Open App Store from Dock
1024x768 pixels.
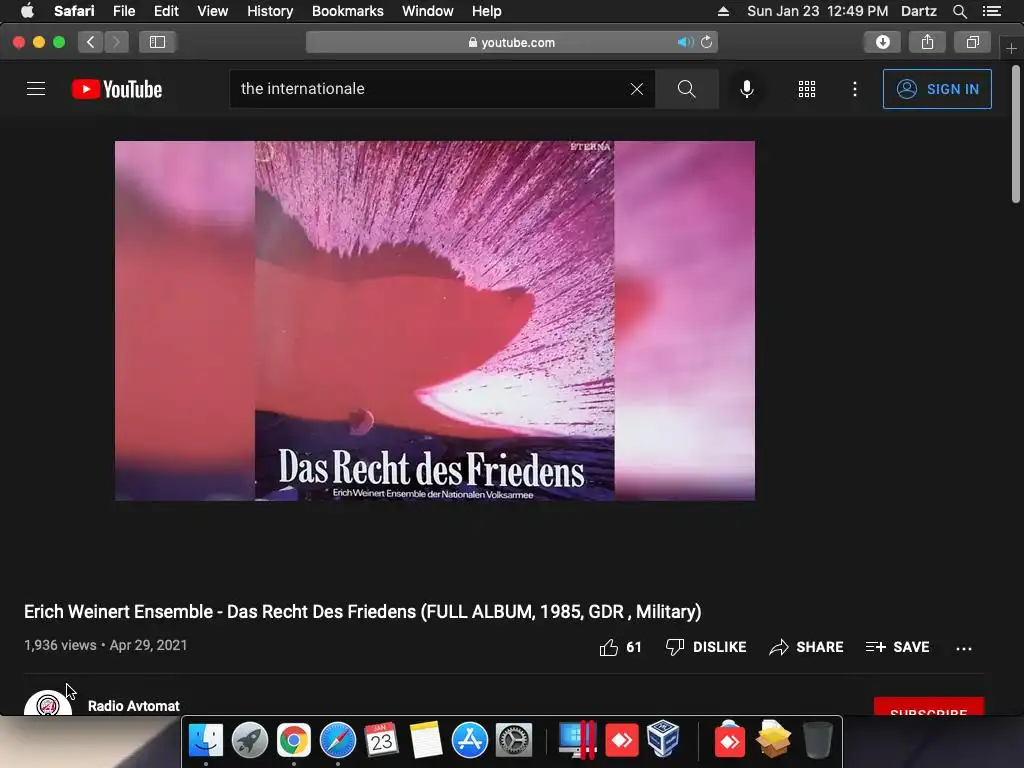point(470,740)
